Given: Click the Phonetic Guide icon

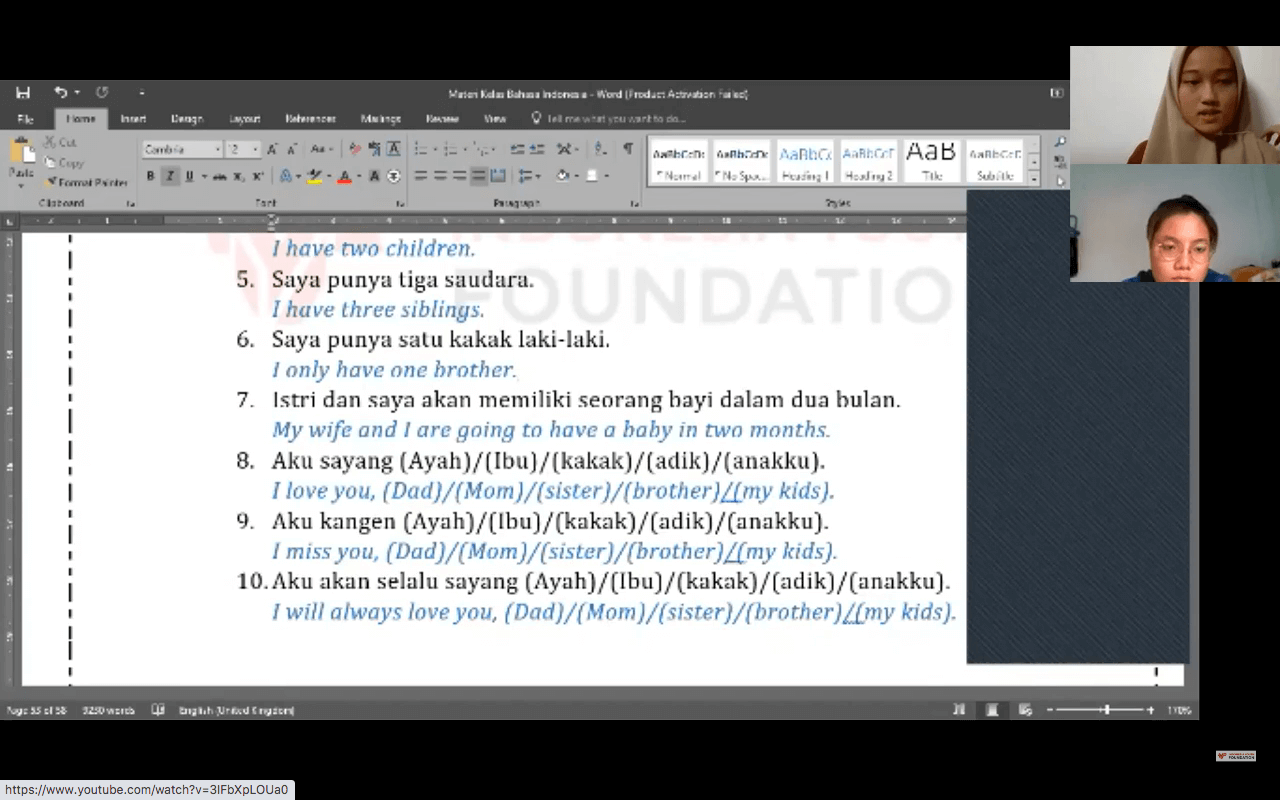Looking at the screenshot, I should (x=374, y=149).
